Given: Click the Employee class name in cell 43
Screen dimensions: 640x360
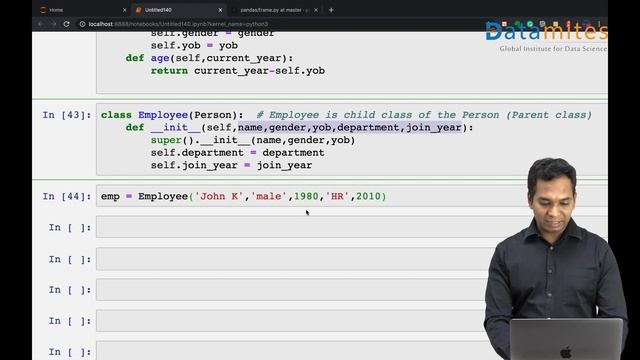Looking at the screenshot, I should [x=163, y=115].
